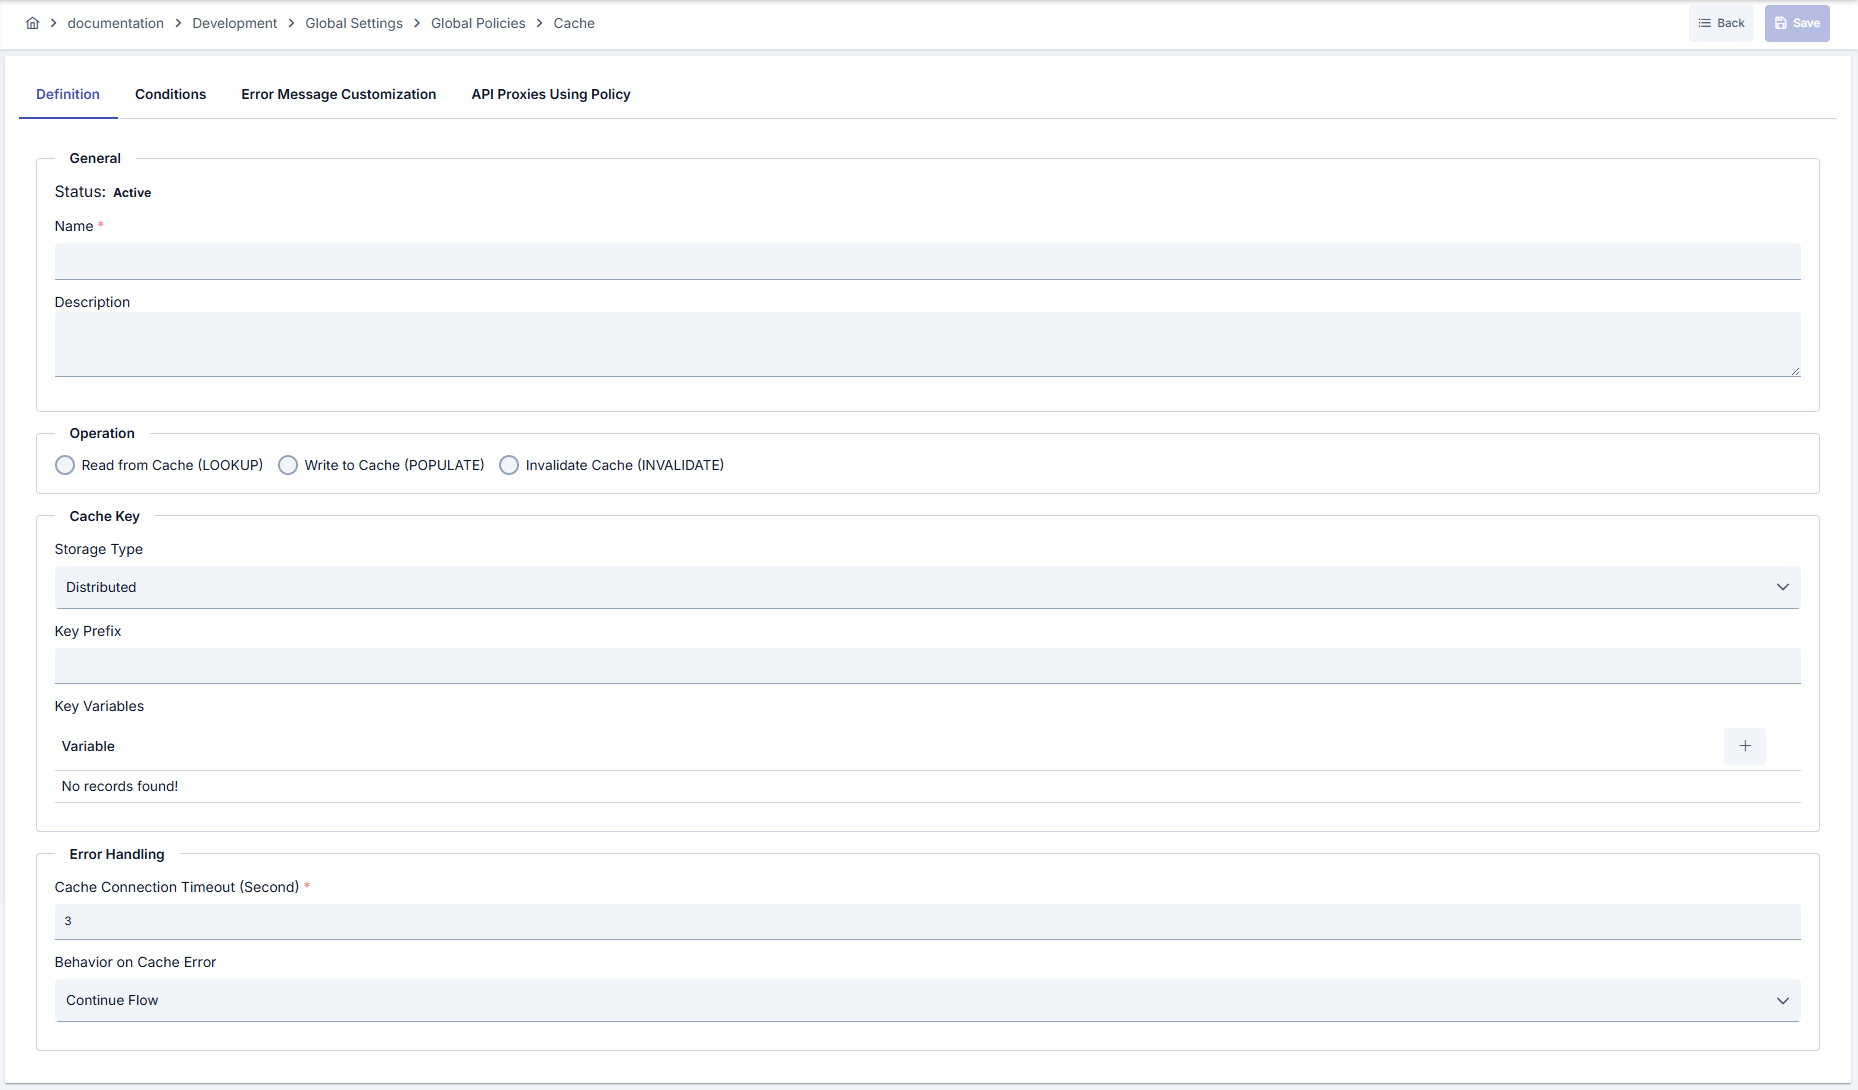Click the Back button
The width and height of the screenshot is (1858, 1090).
[x=1721, y=23]
